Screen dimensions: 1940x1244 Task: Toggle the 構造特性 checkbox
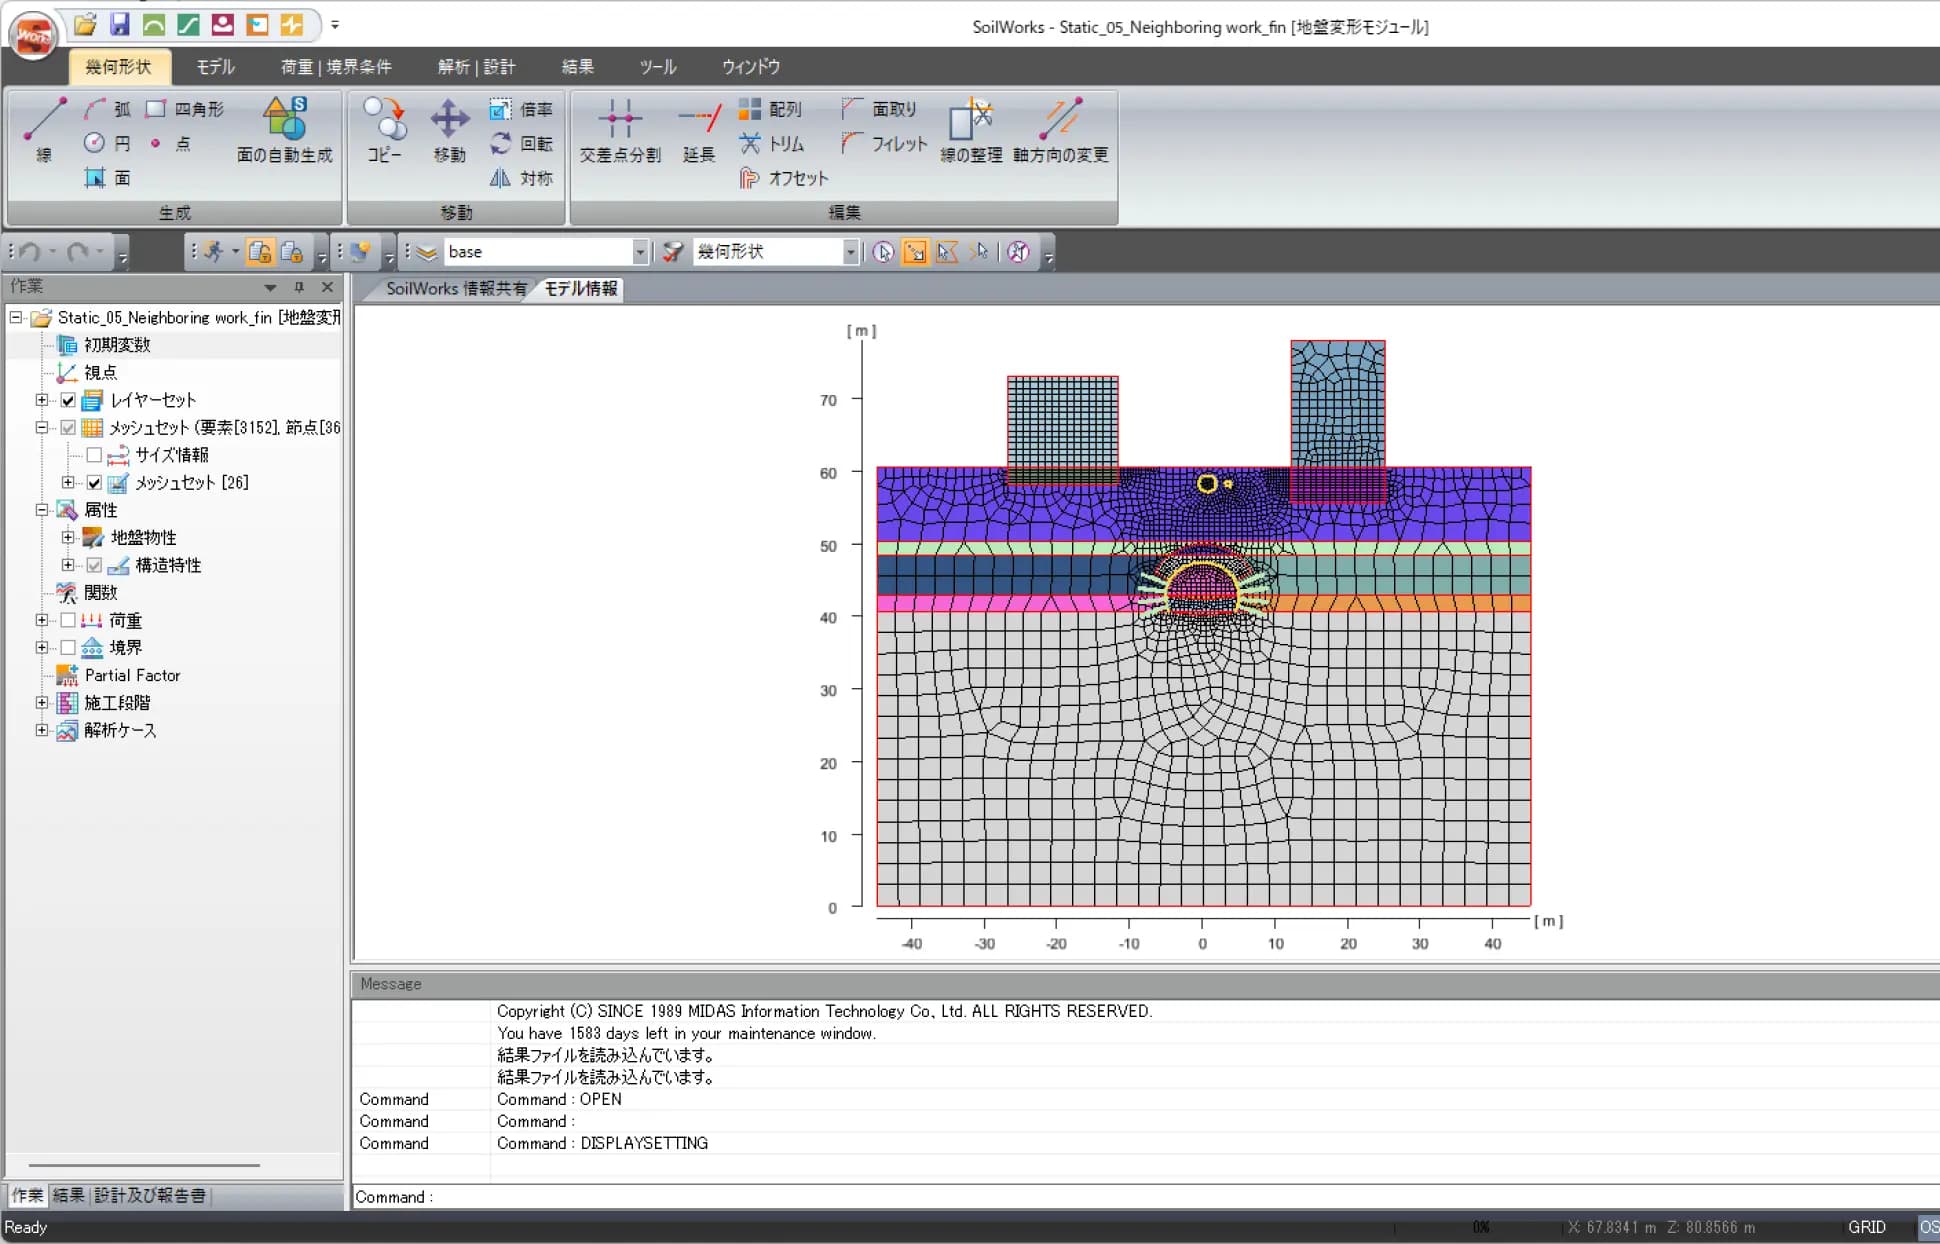pos(94,565)
